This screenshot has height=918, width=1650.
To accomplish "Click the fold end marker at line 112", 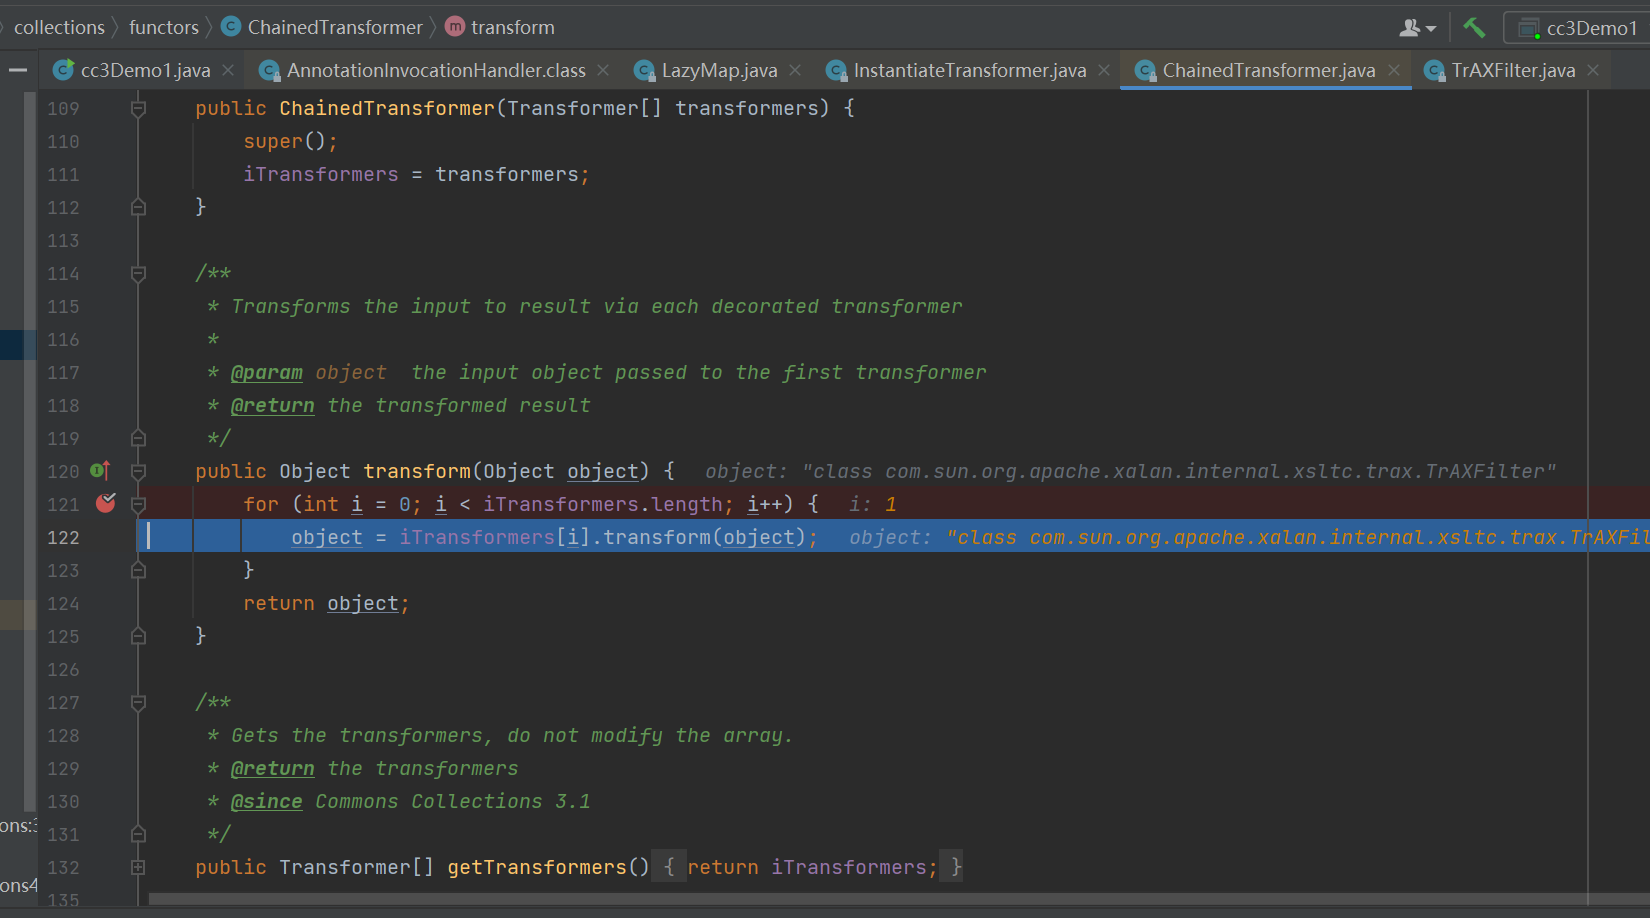I will [x=138, y=207].
